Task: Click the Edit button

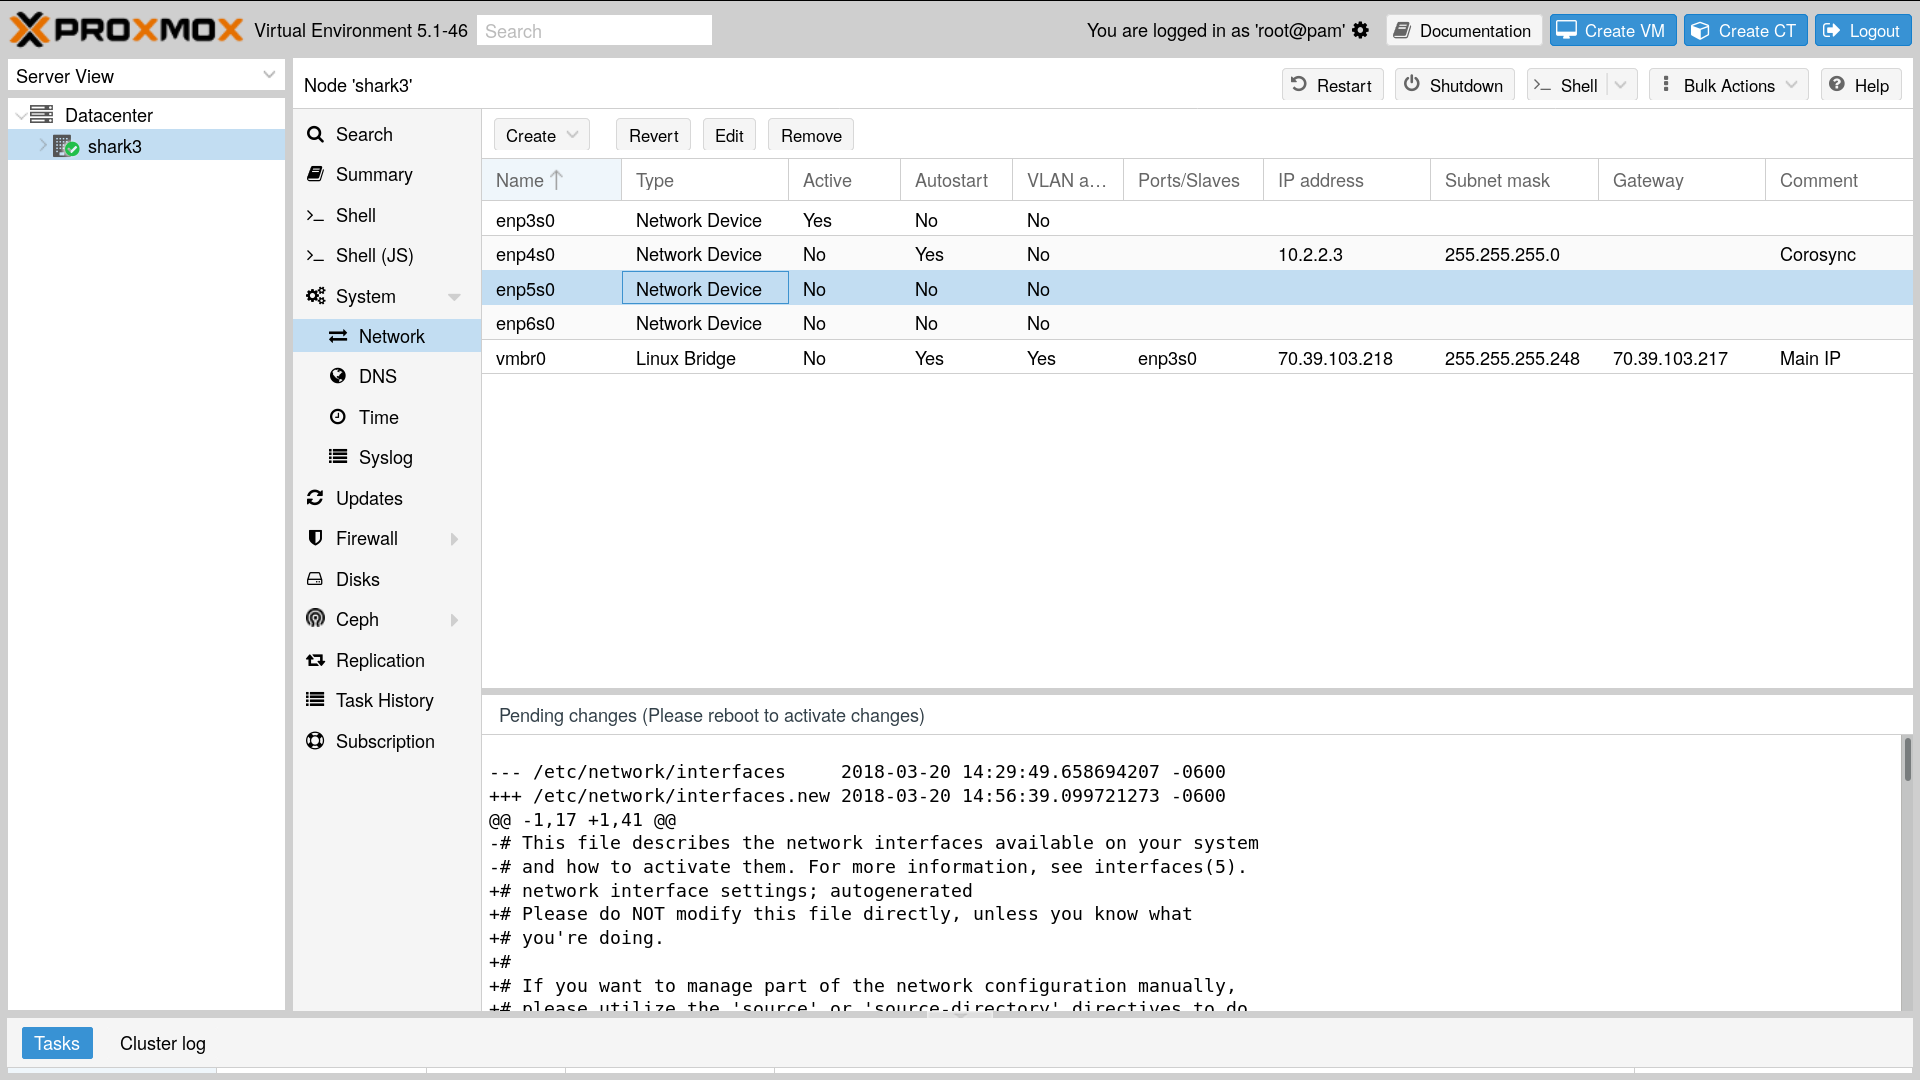Action: (x=729, y=136)
